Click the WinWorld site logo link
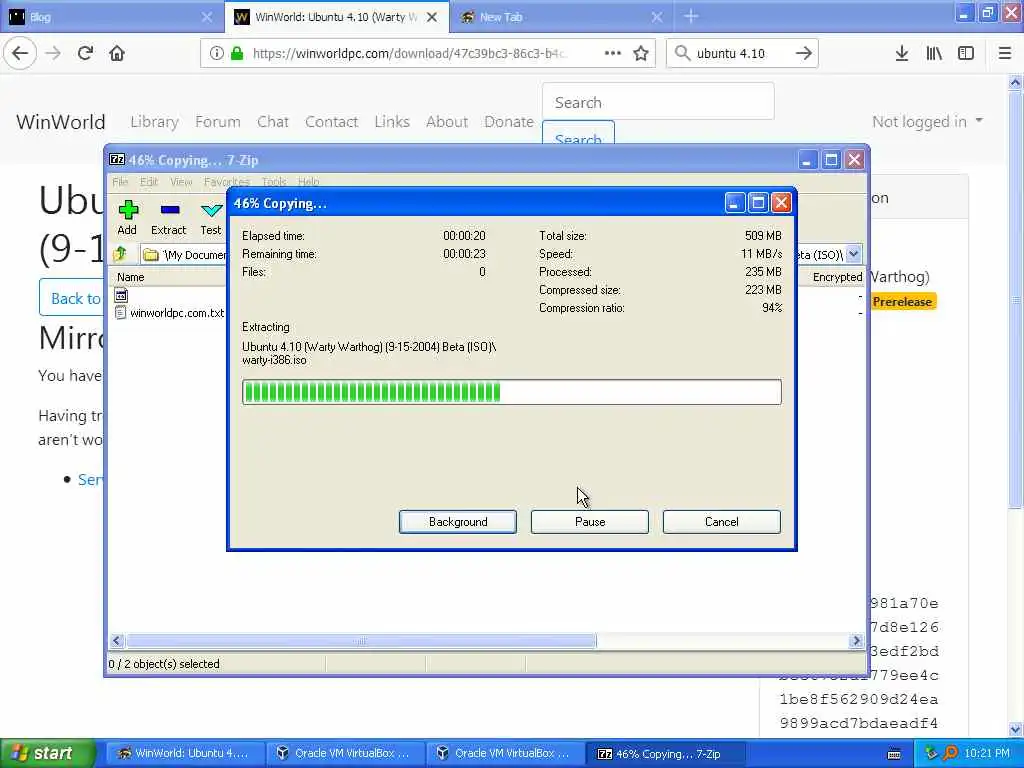The width and height of the screenshot is (1024, 768). pos(61,122)
